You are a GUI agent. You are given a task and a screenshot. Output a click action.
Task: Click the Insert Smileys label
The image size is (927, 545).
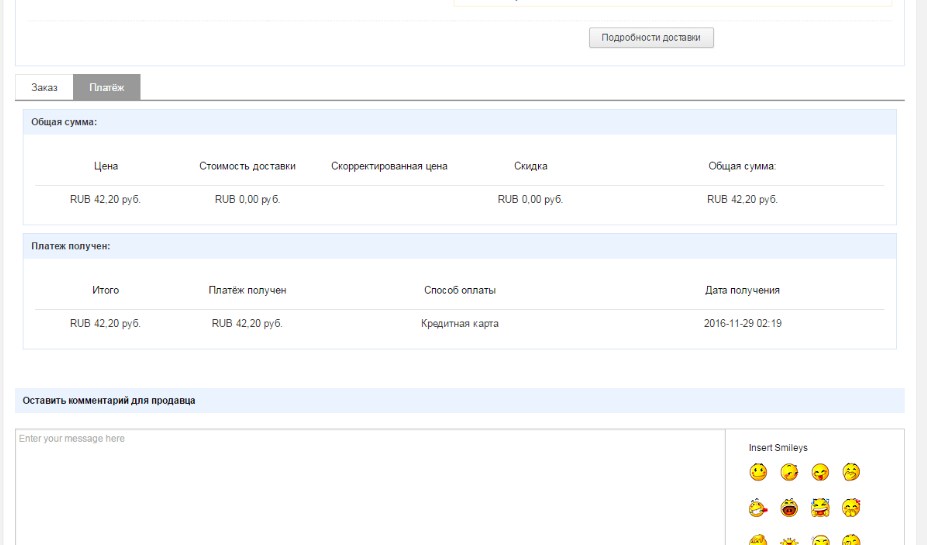[777, 448]
